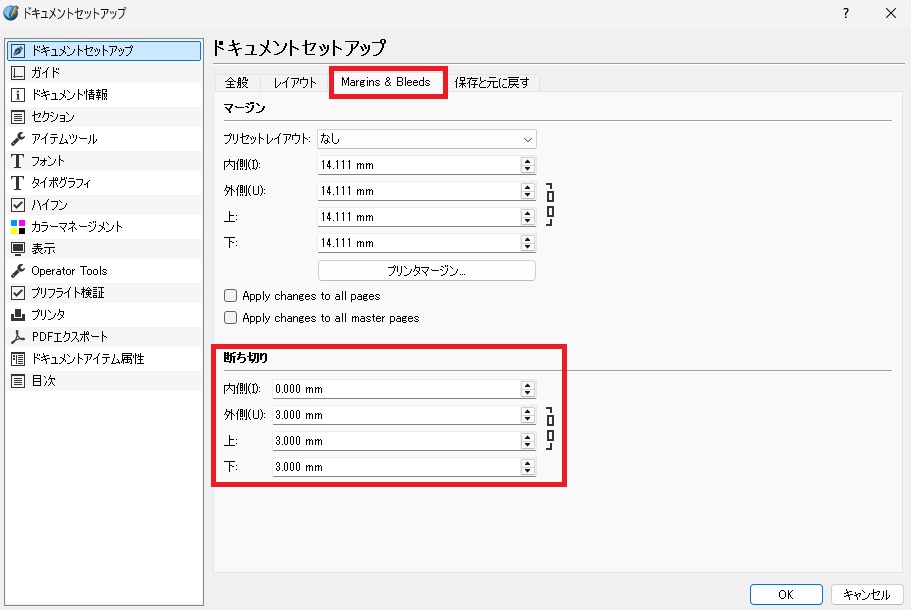Select the プリンタ printer icon
Screen dimensions: 911x610
tap(18, 315)
